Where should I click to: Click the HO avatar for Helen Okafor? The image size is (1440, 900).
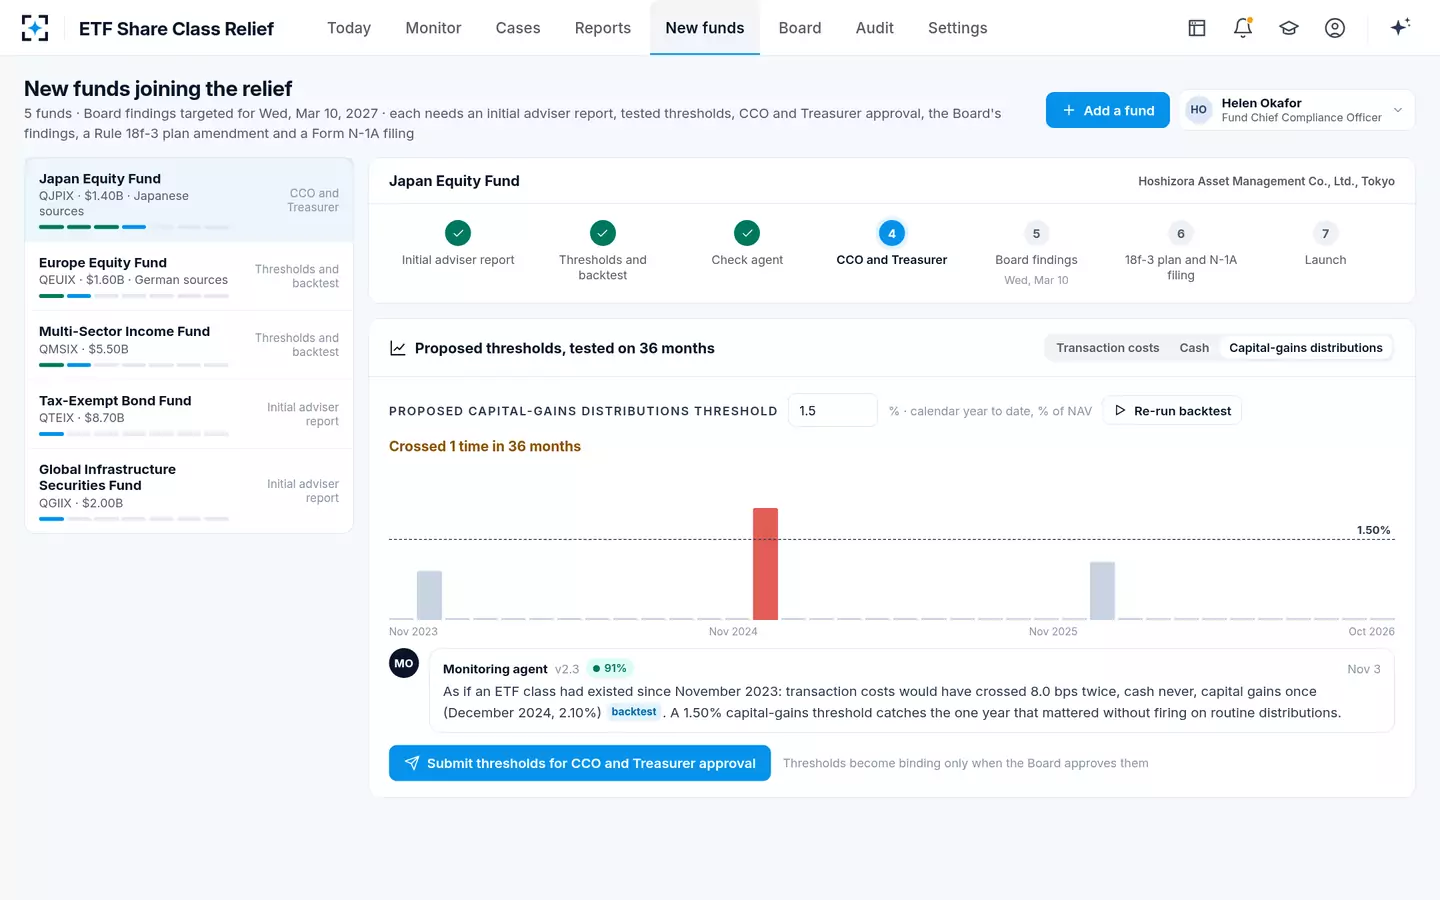coord(1198,110)
